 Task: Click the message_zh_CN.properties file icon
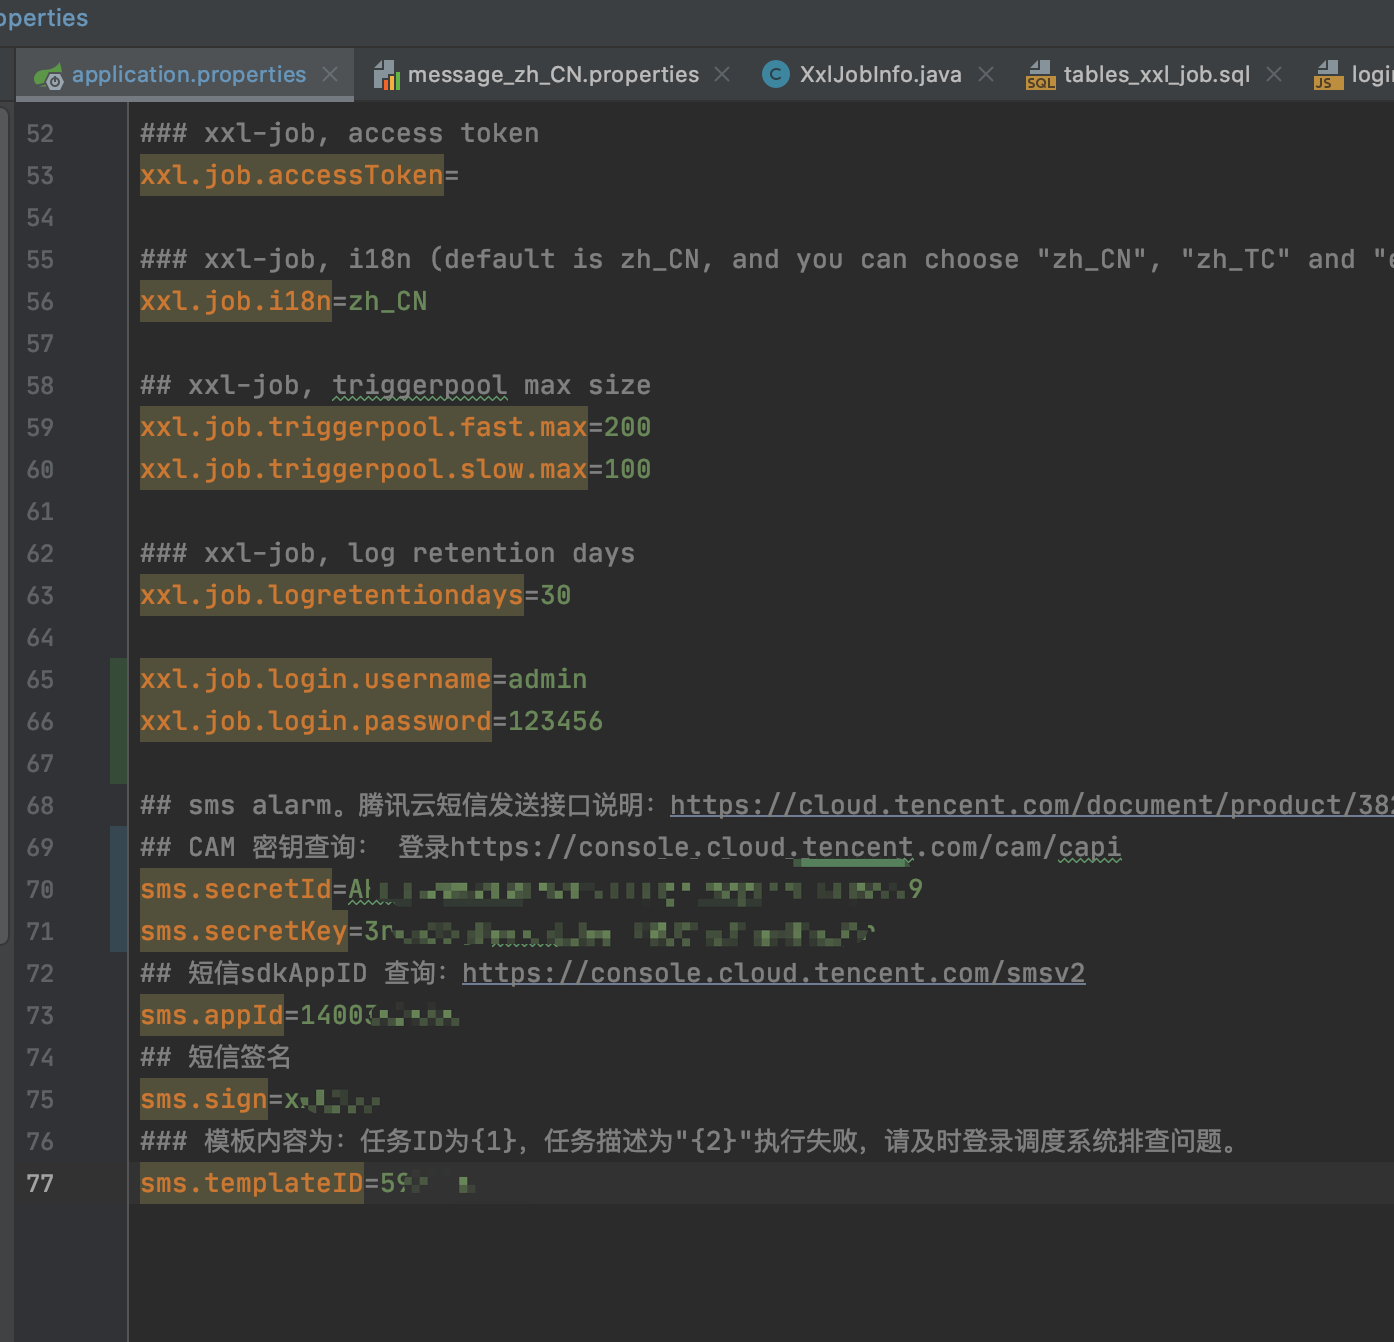click(x=386, y=75)
